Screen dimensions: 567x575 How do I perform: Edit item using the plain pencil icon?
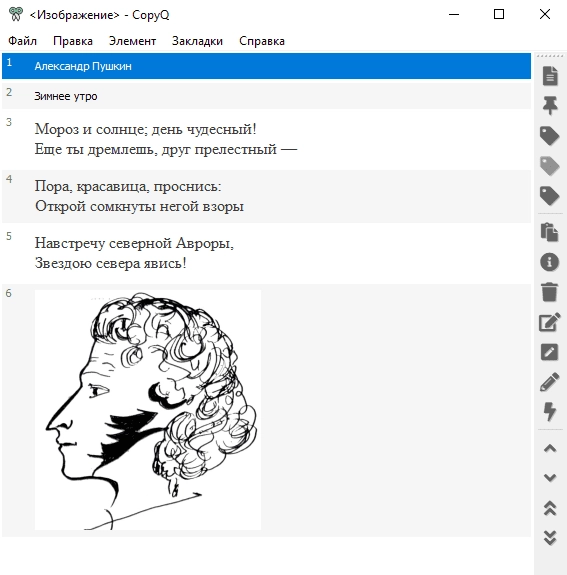[x=549, y=382]
